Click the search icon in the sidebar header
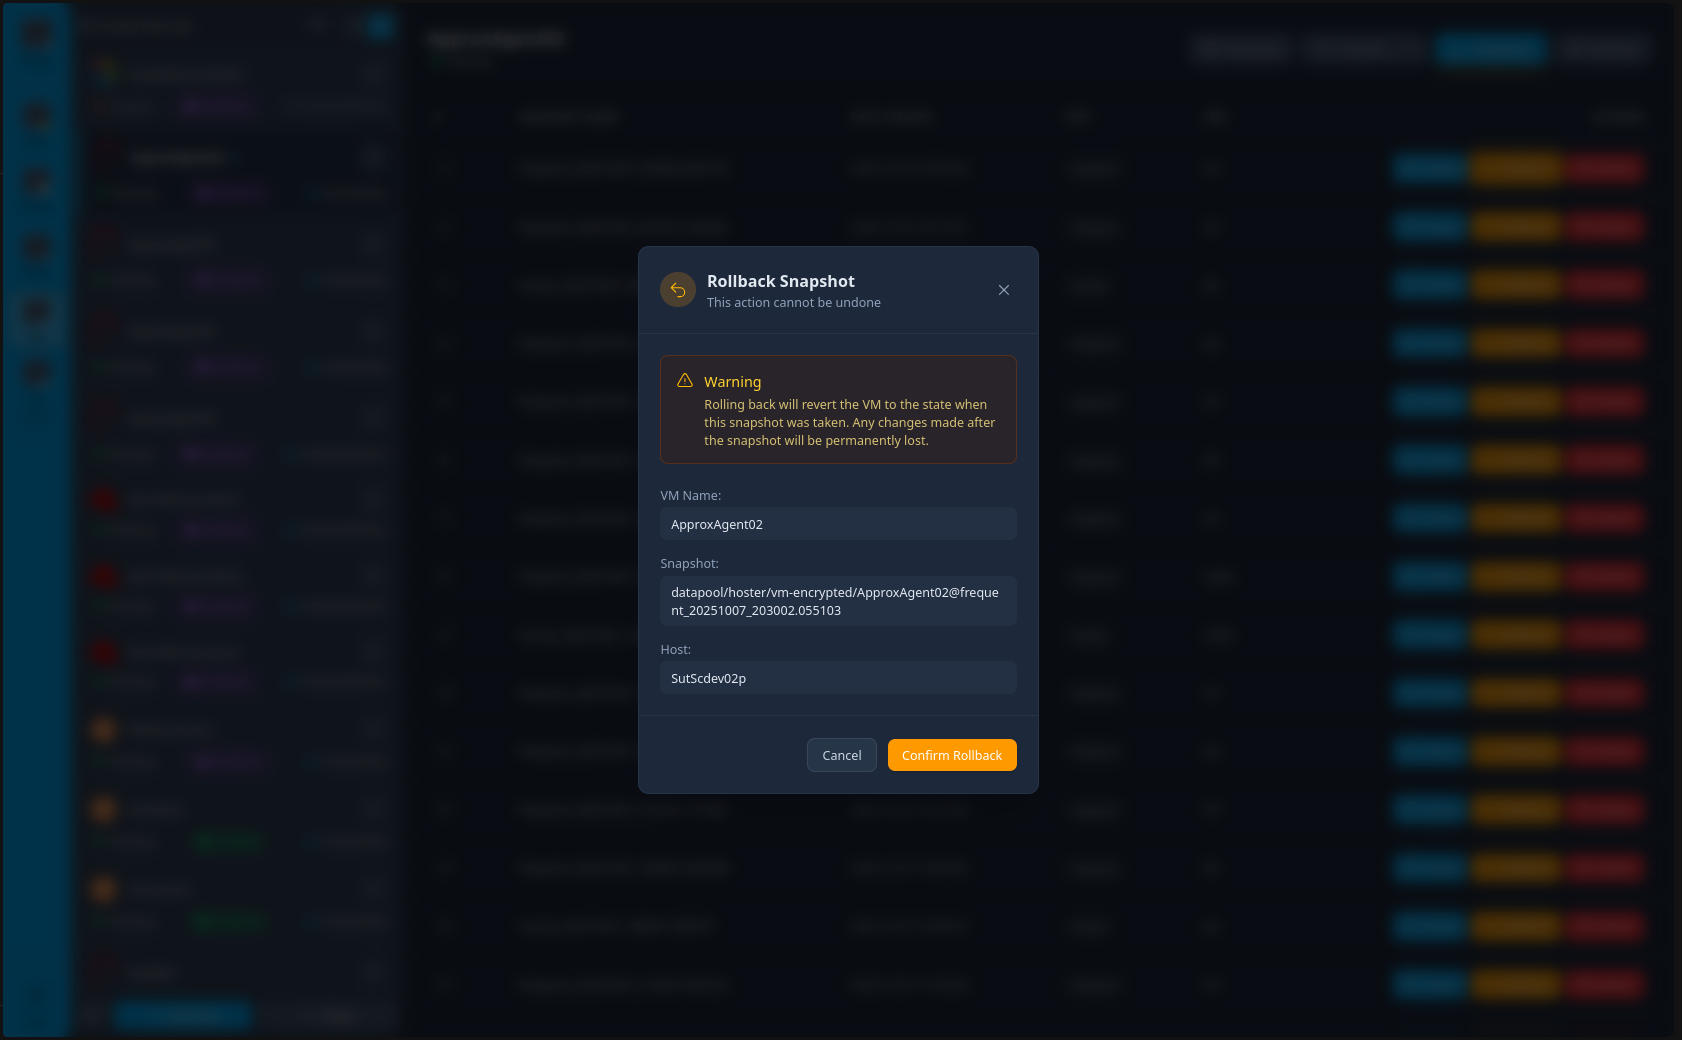The height and width of the screenshot is (1040, 1682). [317, 25]
